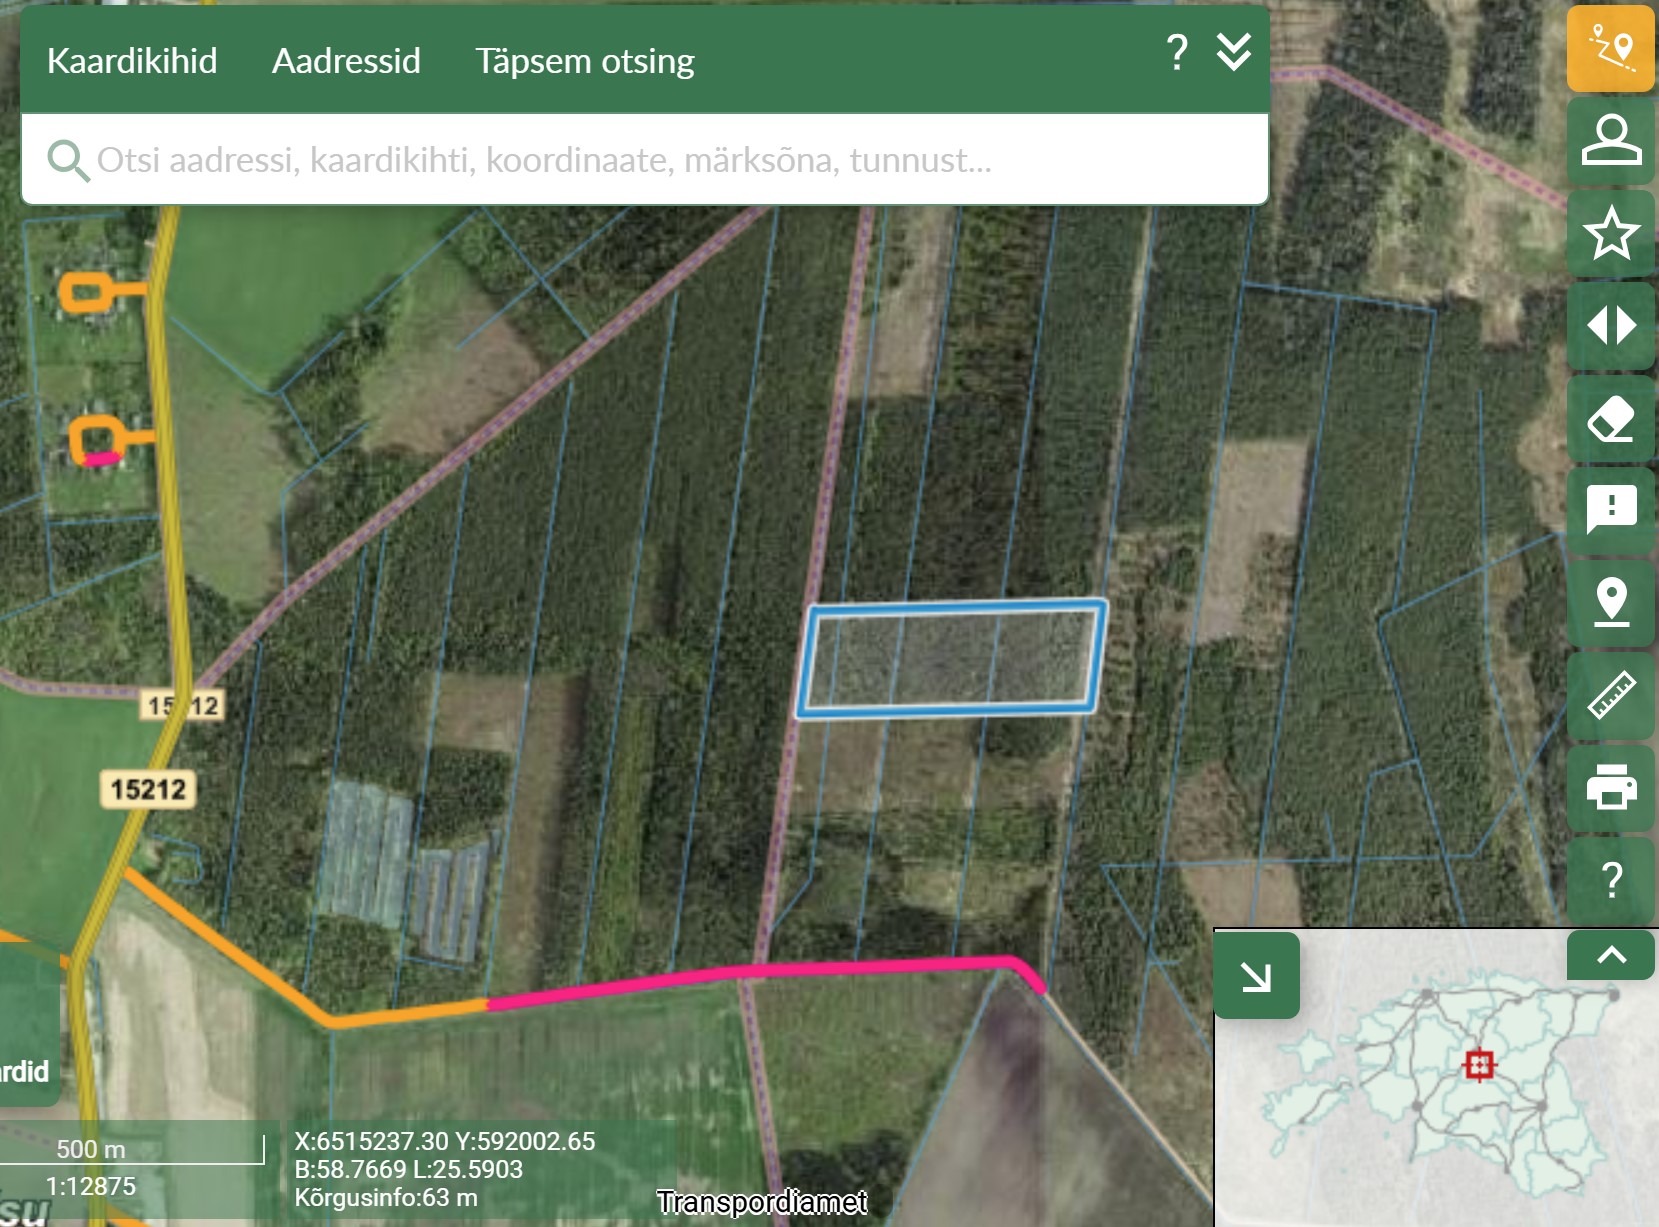Viewport: 1659px width, 1227px height.
Task: Select the ruler measurement tool
Action: click(1610, 695)
